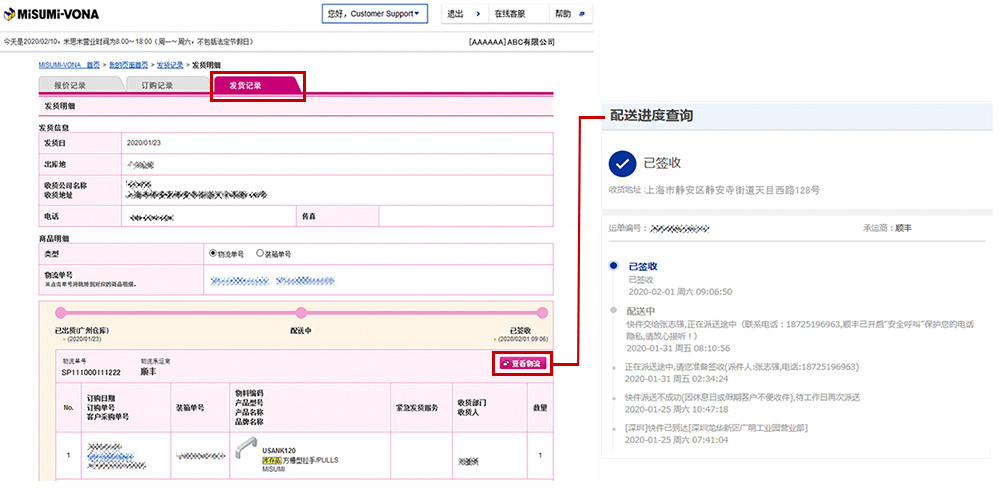
Task: Select the 发货记录 tab
Action: (256, 85)
